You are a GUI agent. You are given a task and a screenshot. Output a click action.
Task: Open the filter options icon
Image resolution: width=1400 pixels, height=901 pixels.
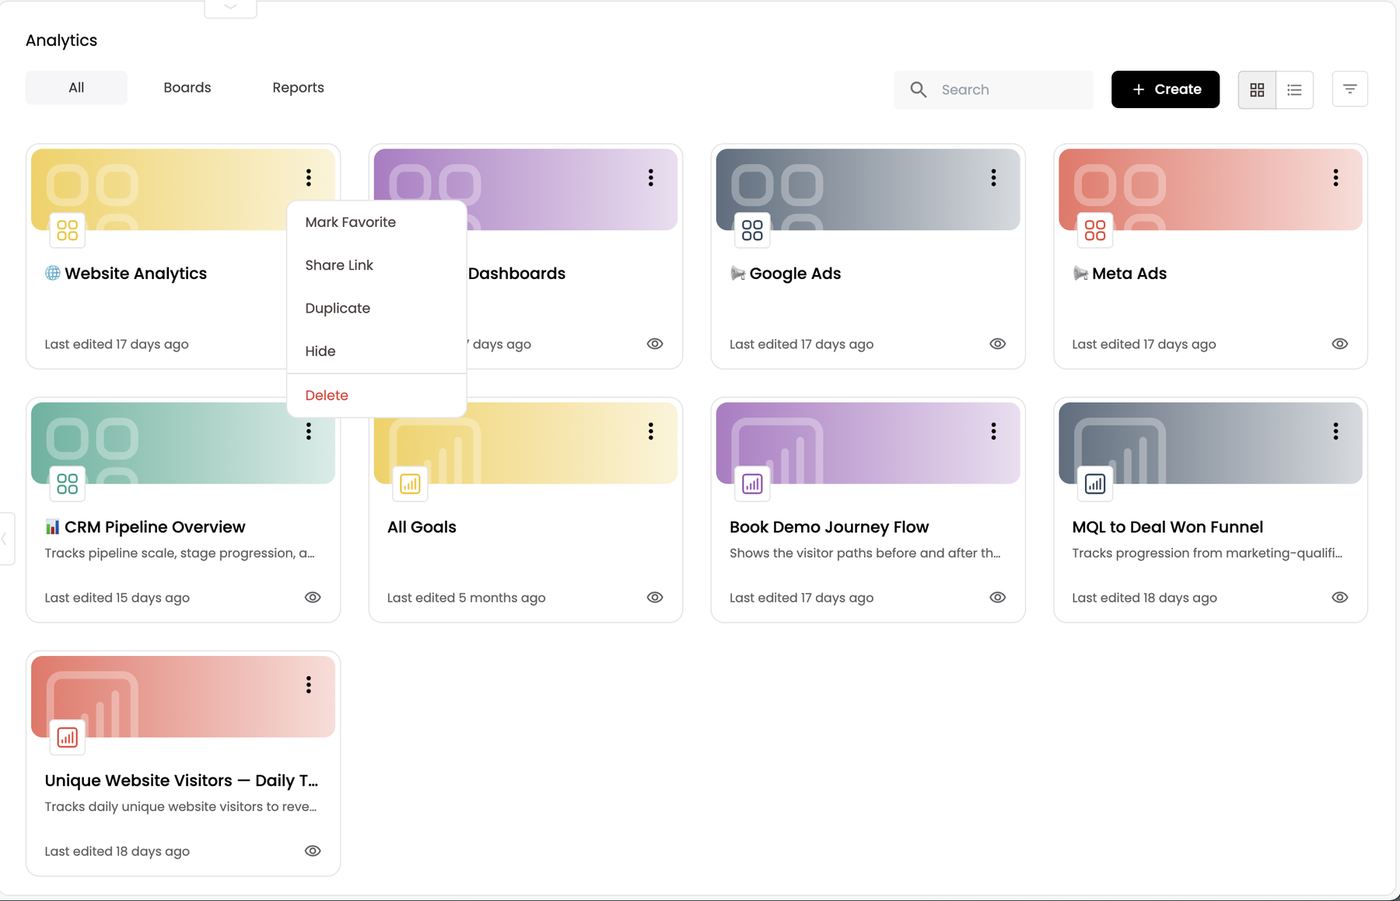(1350, 90)
